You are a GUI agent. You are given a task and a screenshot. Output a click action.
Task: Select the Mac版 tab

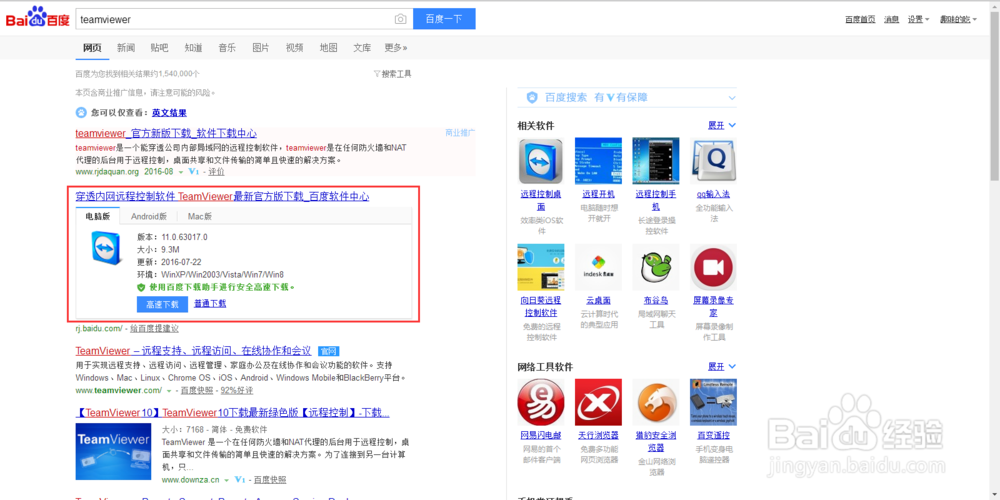pos(200,216)
